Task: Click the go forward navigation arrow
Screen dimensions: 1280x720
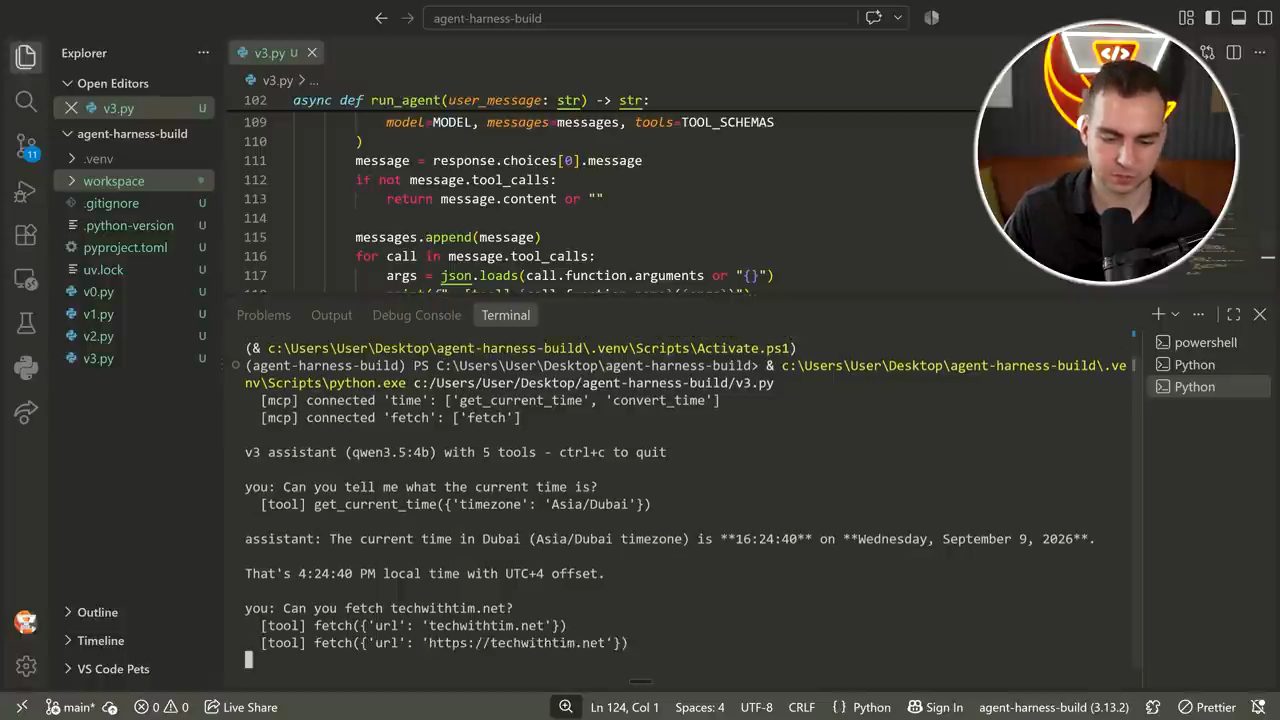Action: pos(407,18)
